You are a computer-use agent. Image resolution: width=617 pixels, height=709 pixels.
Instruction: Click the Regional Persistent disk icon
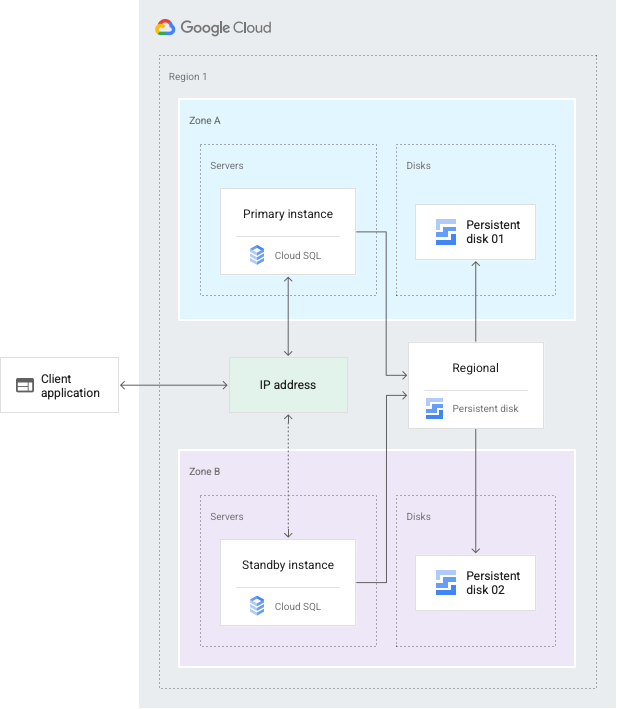point(434,408)
